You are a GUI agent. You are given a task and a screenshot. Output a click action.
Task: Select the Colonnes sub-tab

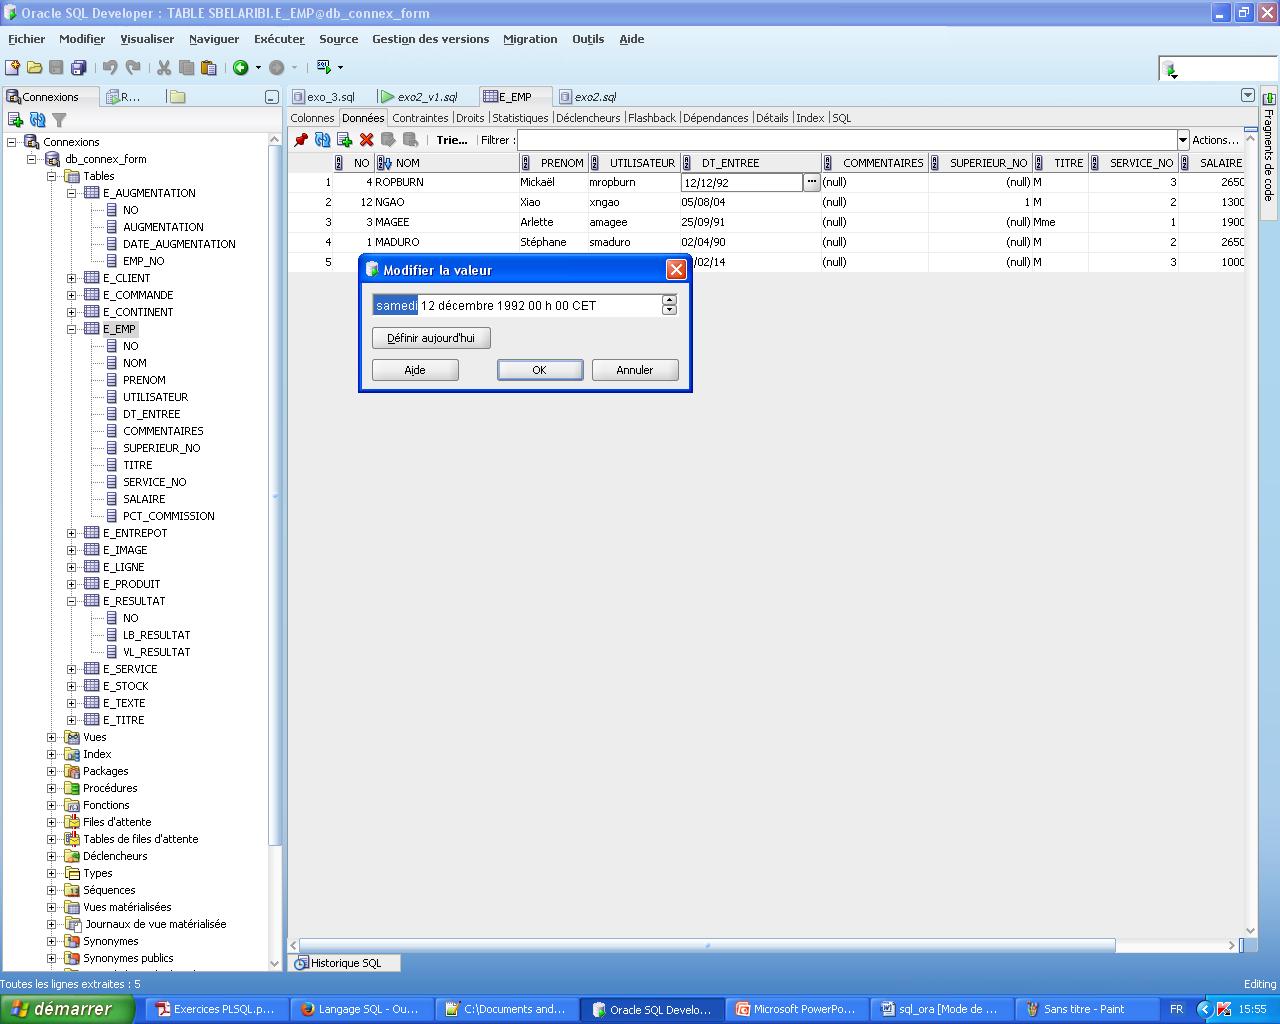[312, 118]
